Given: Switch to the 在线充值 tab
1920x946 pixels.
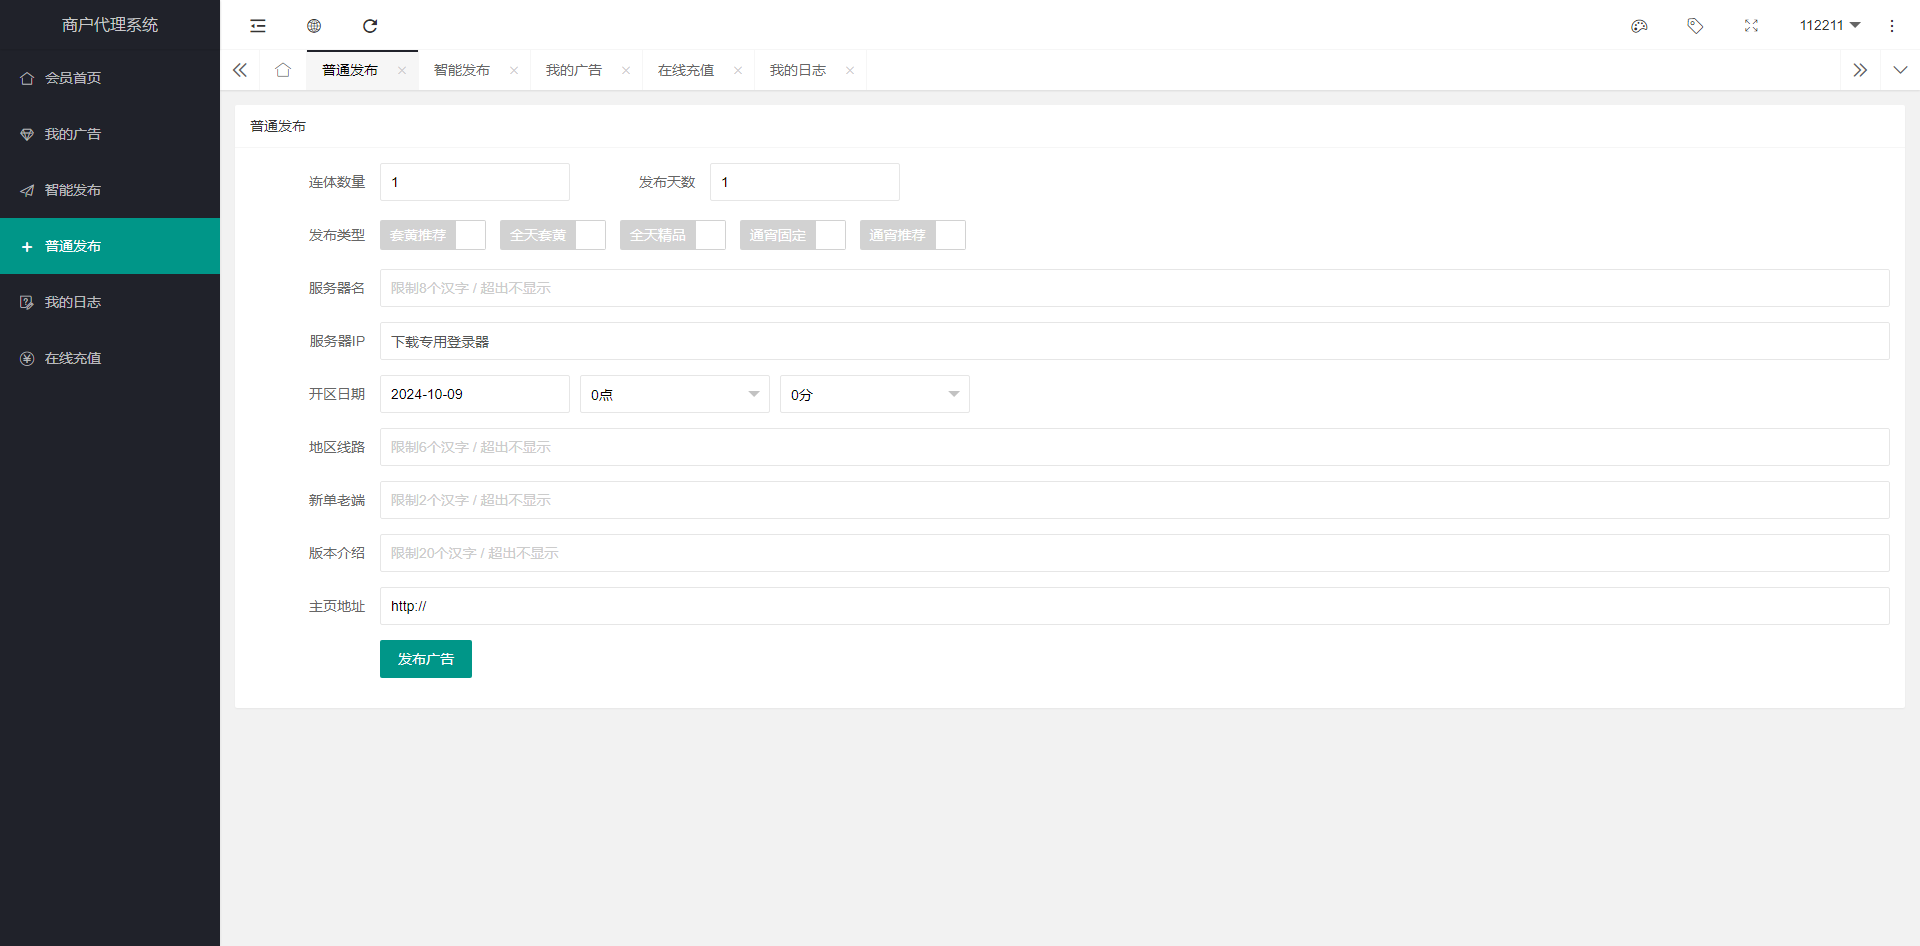Looking at the screenshot, I should pos(686,70).
